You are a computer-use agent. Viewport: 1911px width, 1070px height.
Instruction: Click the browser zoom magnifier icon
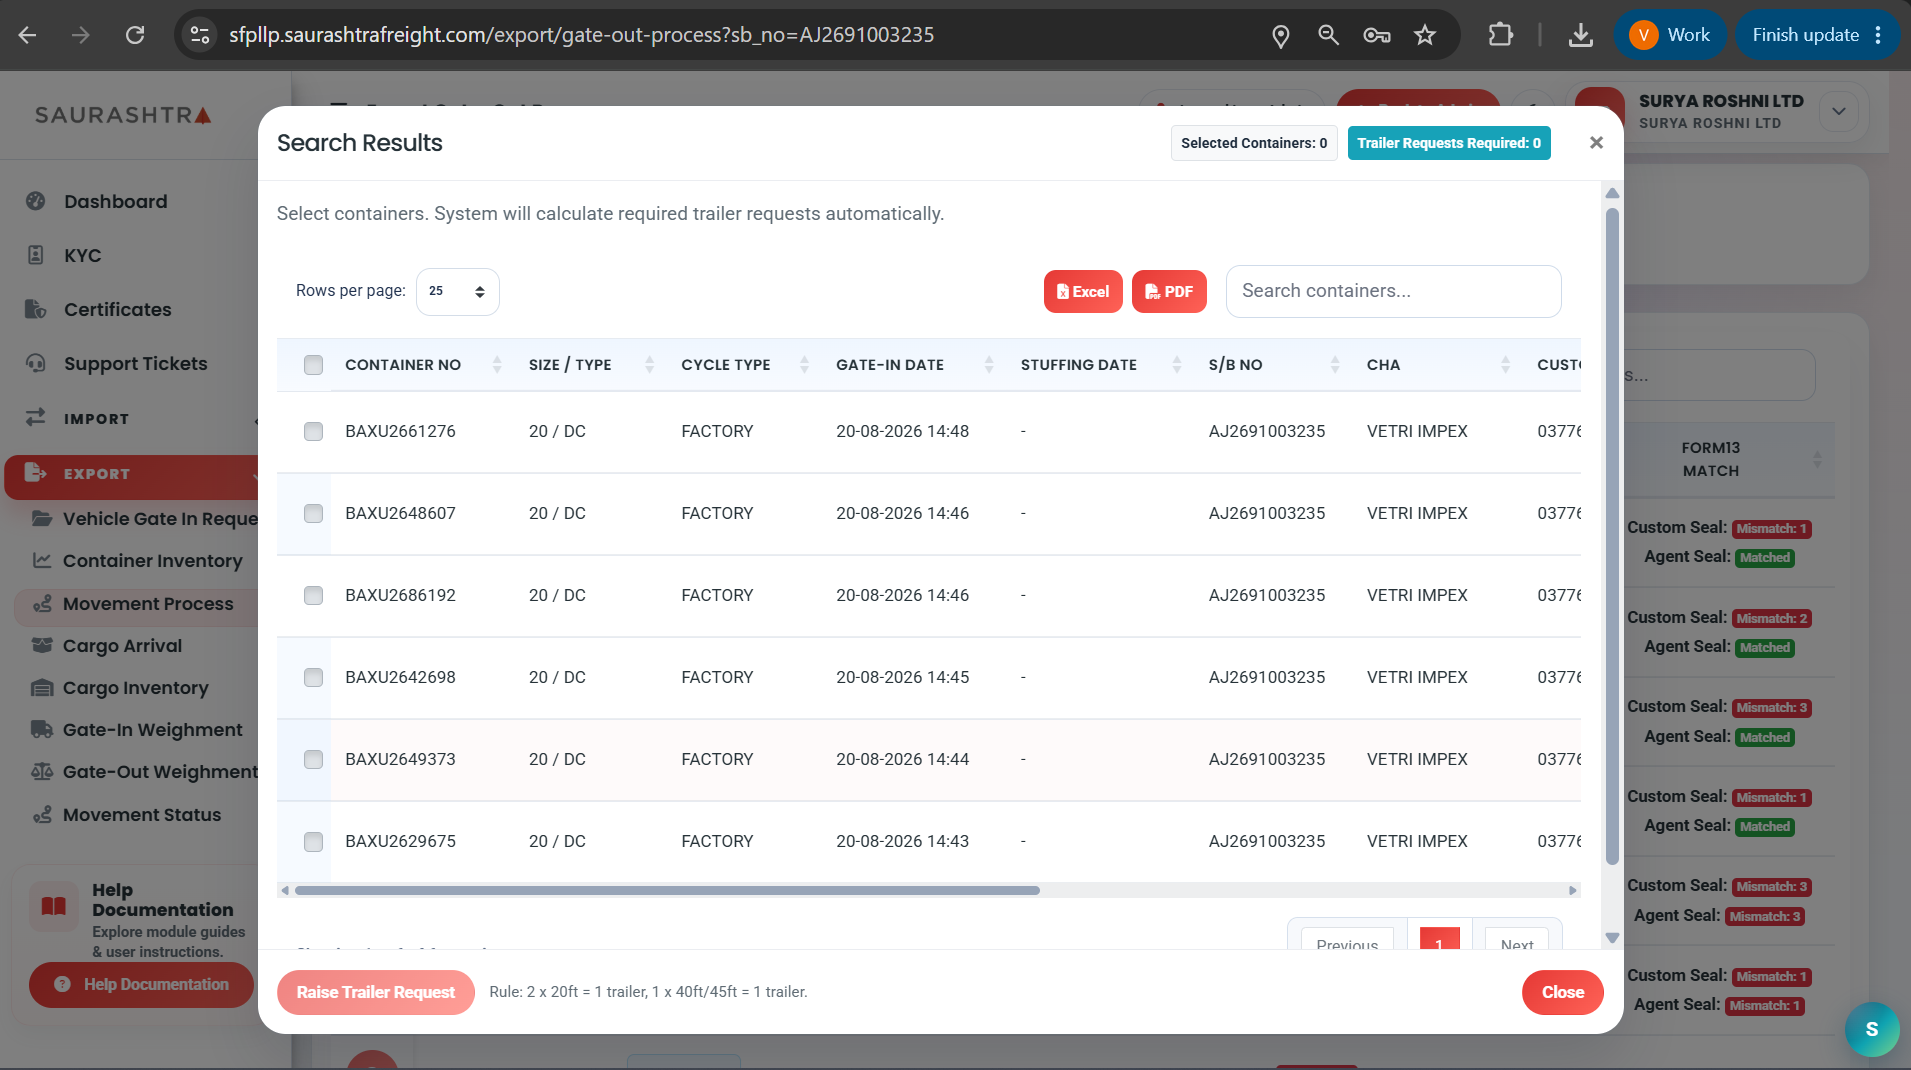pyautogui.click(x=1328, y=35)
